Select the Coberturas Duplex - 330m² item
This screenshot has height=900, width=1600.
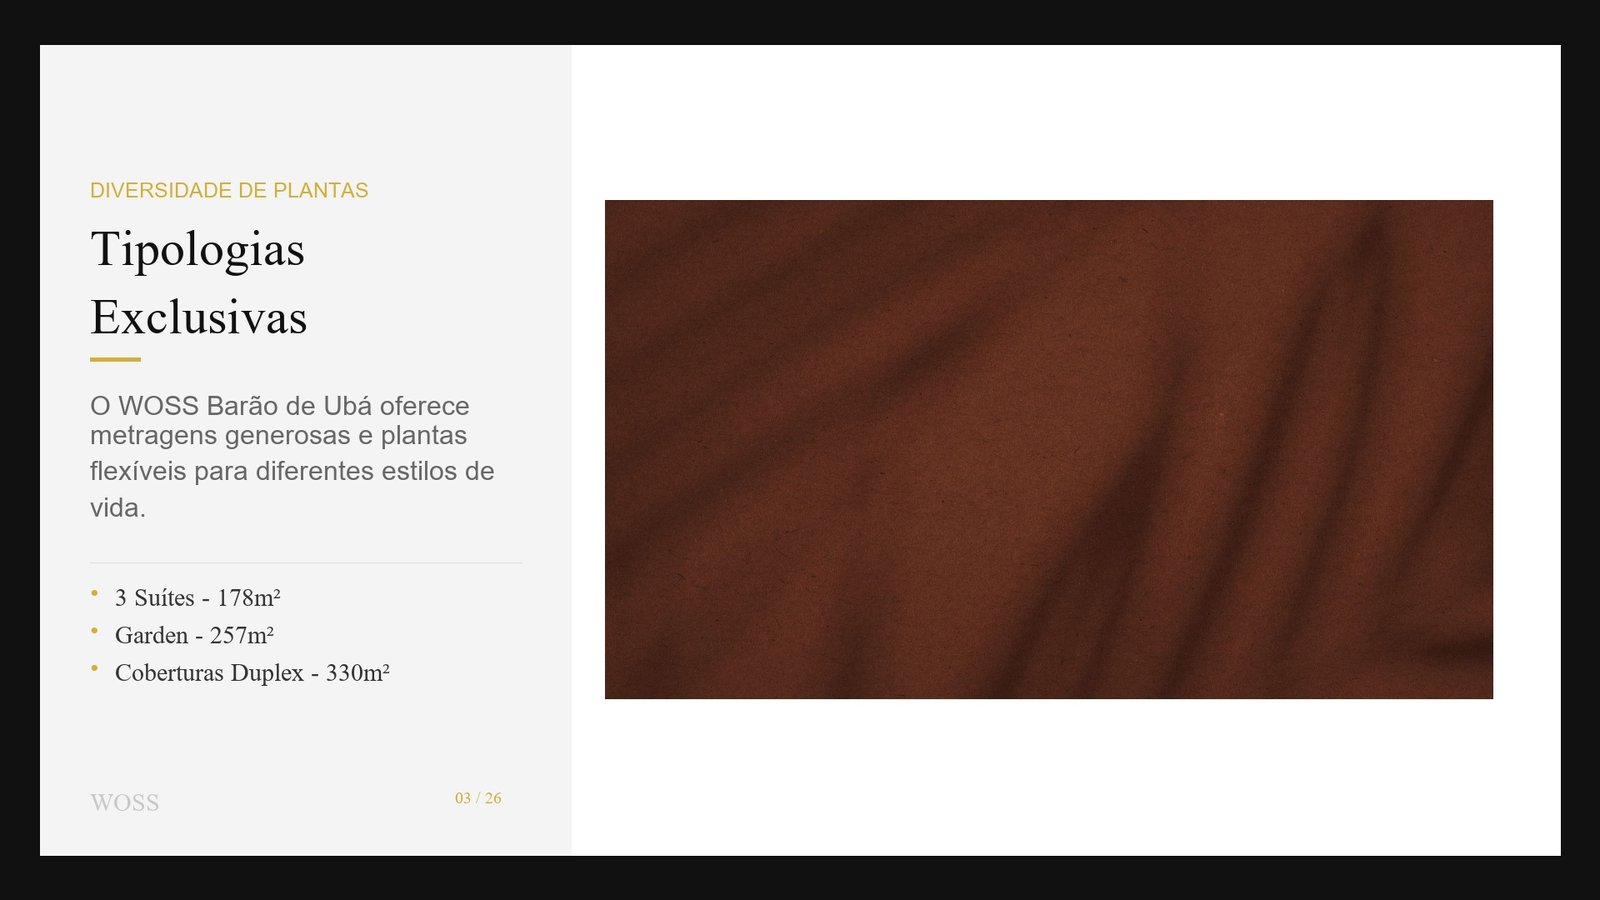[x=252, y=673]
